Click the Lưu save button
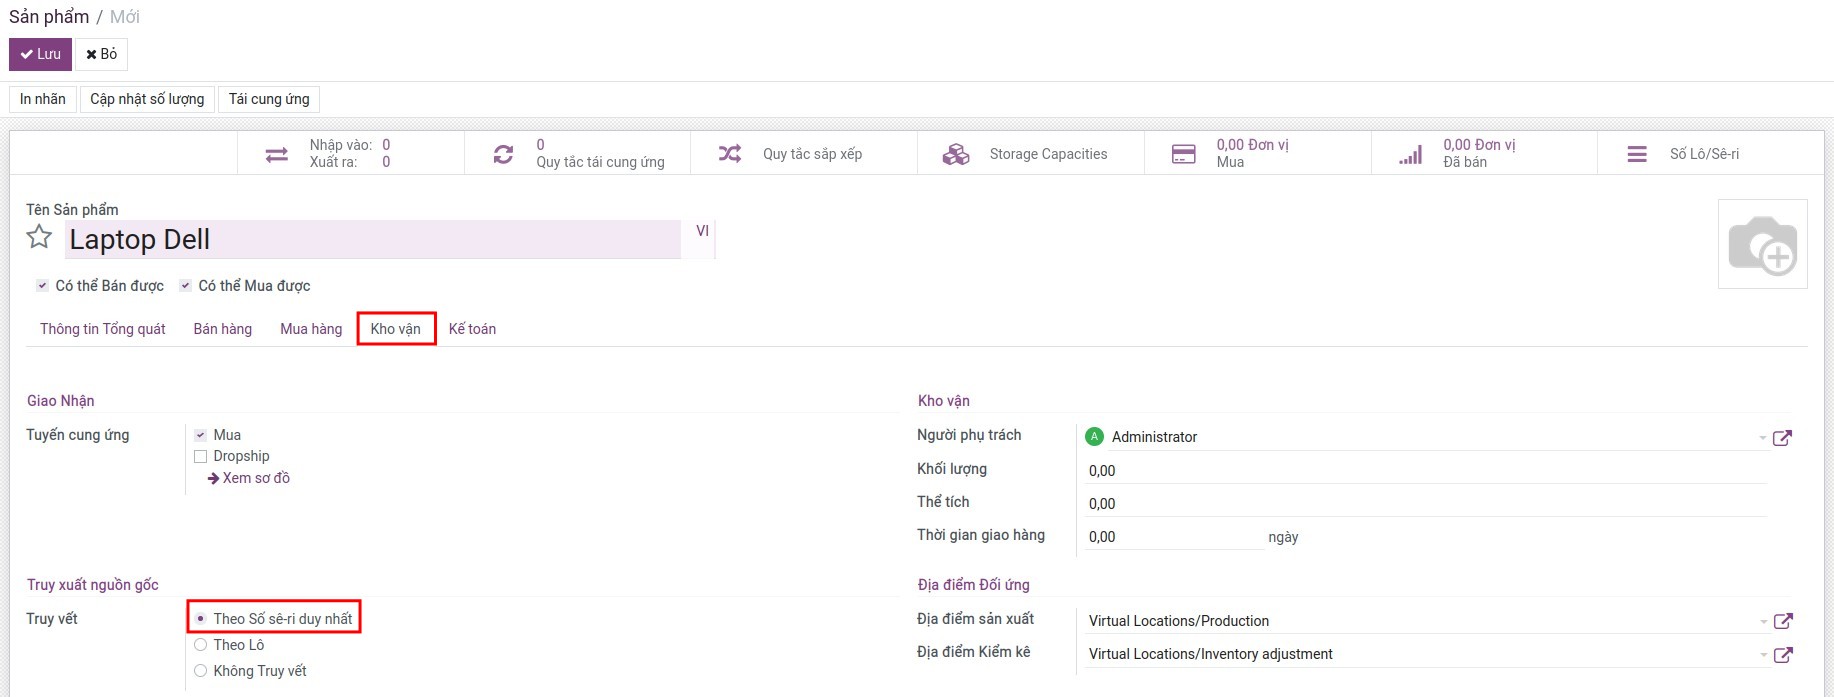Viewport: 1834px width, 697px height. point(40,54)
